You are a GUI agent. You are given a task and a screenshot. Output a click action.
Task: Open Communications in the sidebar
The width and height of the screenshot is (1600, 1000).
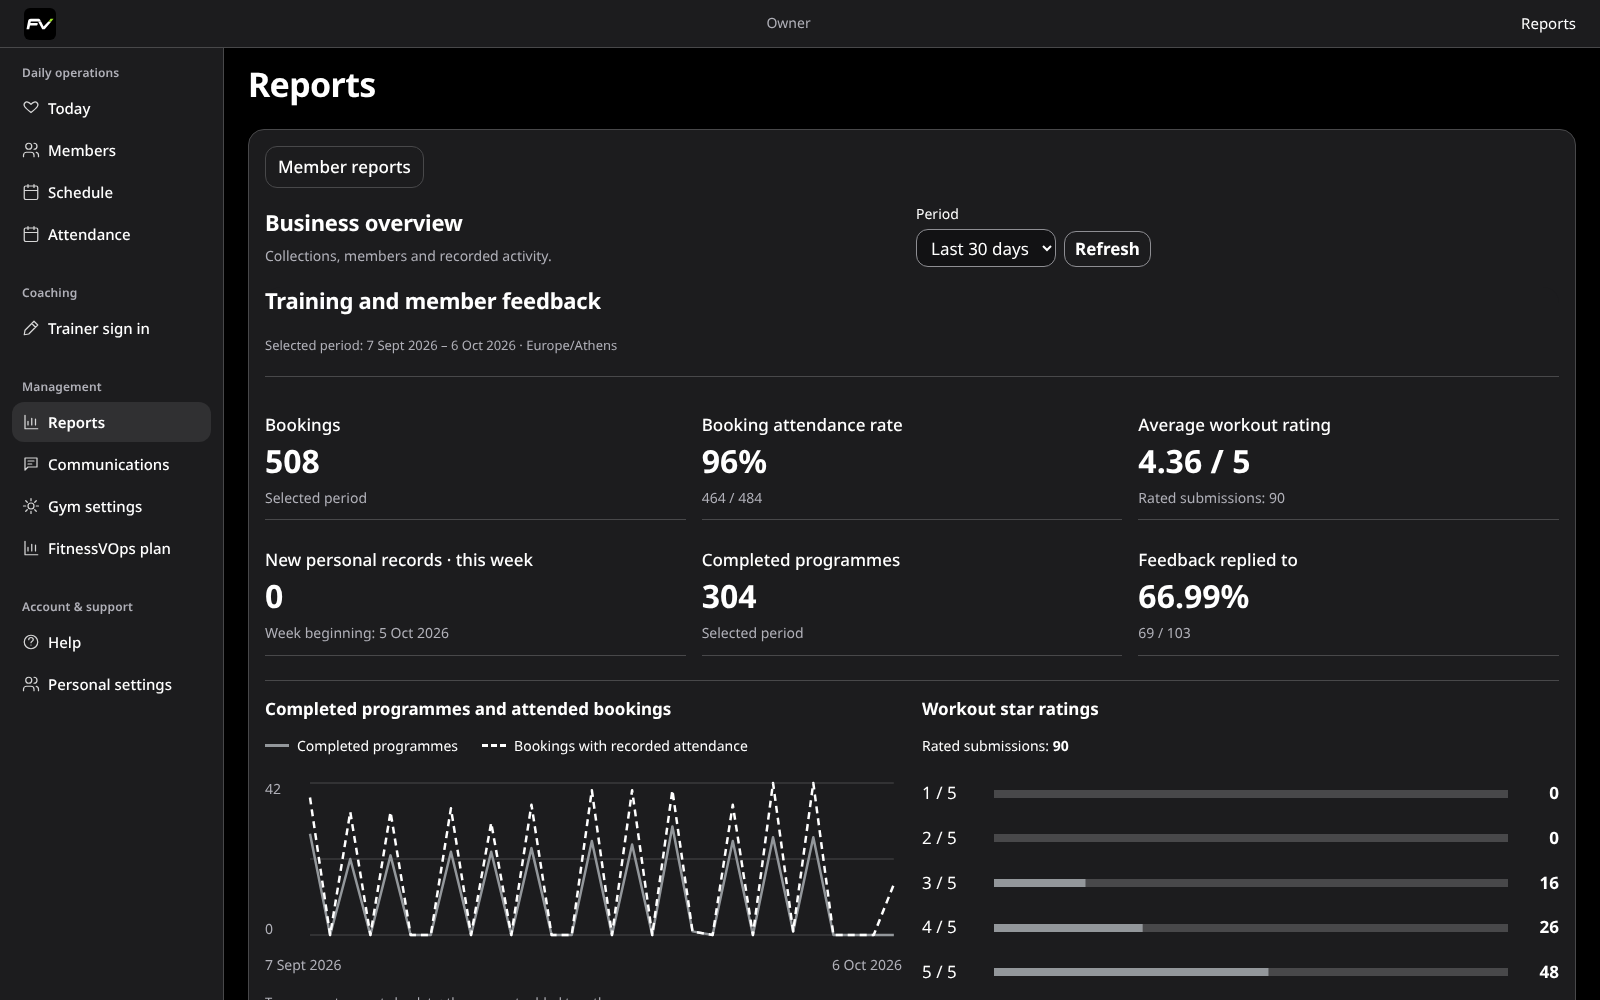point(111,464)
